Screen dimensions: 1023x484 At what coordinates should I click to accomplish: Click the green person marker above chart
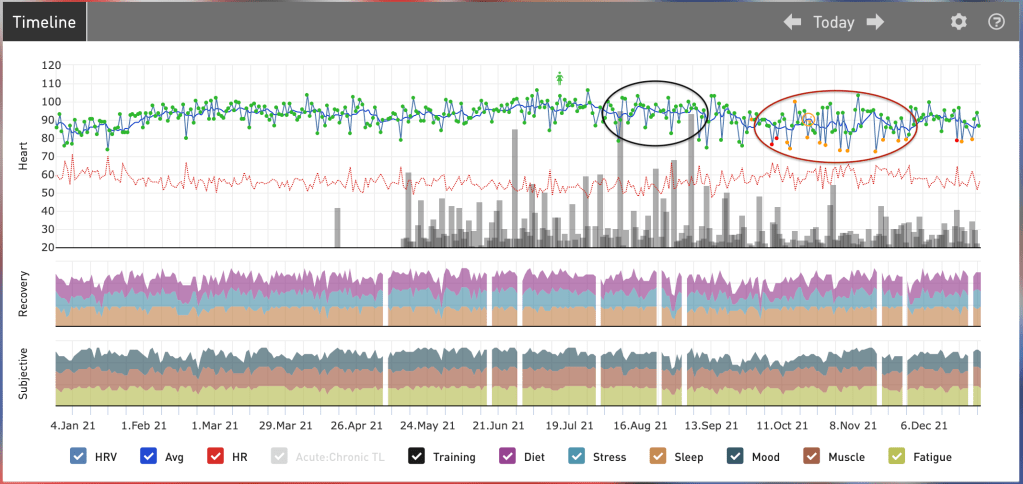561,77
